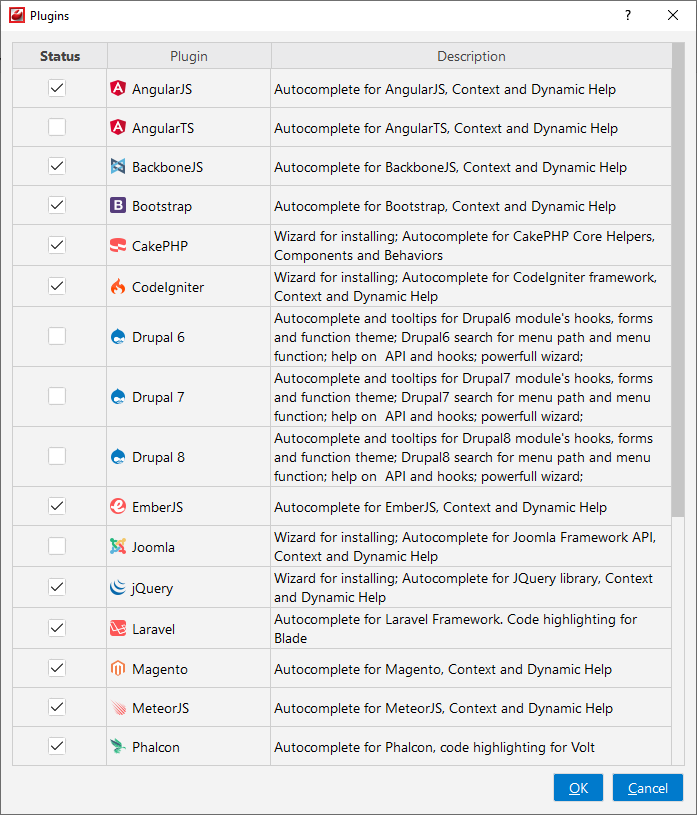697x815 pixels.
Task: Click the AngularJS plugin icon
Action: 118,88
